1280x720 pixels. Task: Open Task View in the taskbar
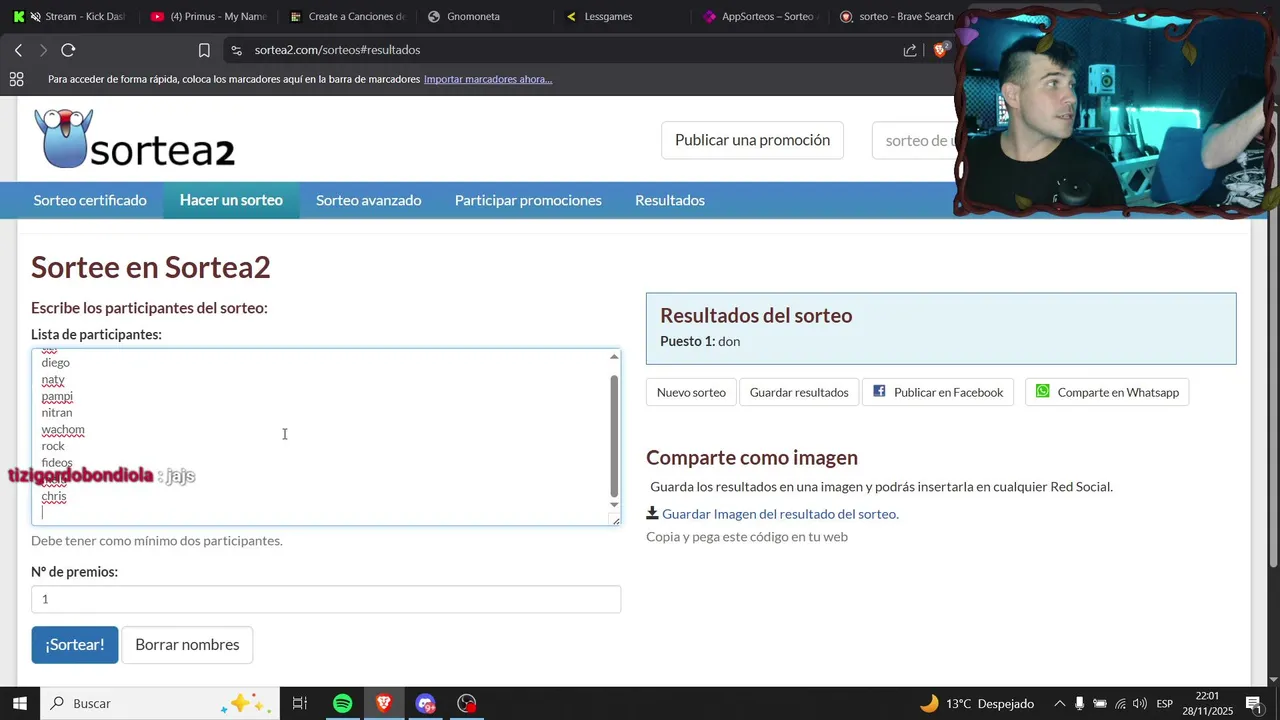pyautogui.click(x=299, y=703)
